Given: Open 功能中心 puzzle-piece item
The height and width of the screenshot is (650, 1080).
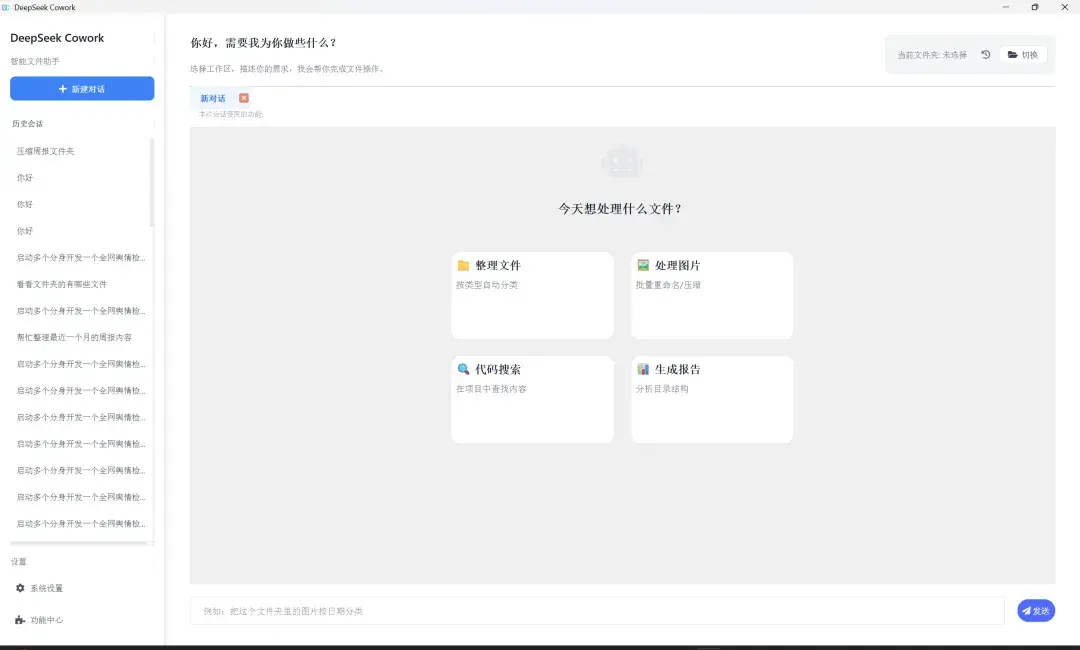Looking at the screenshot, I should 40,620.
